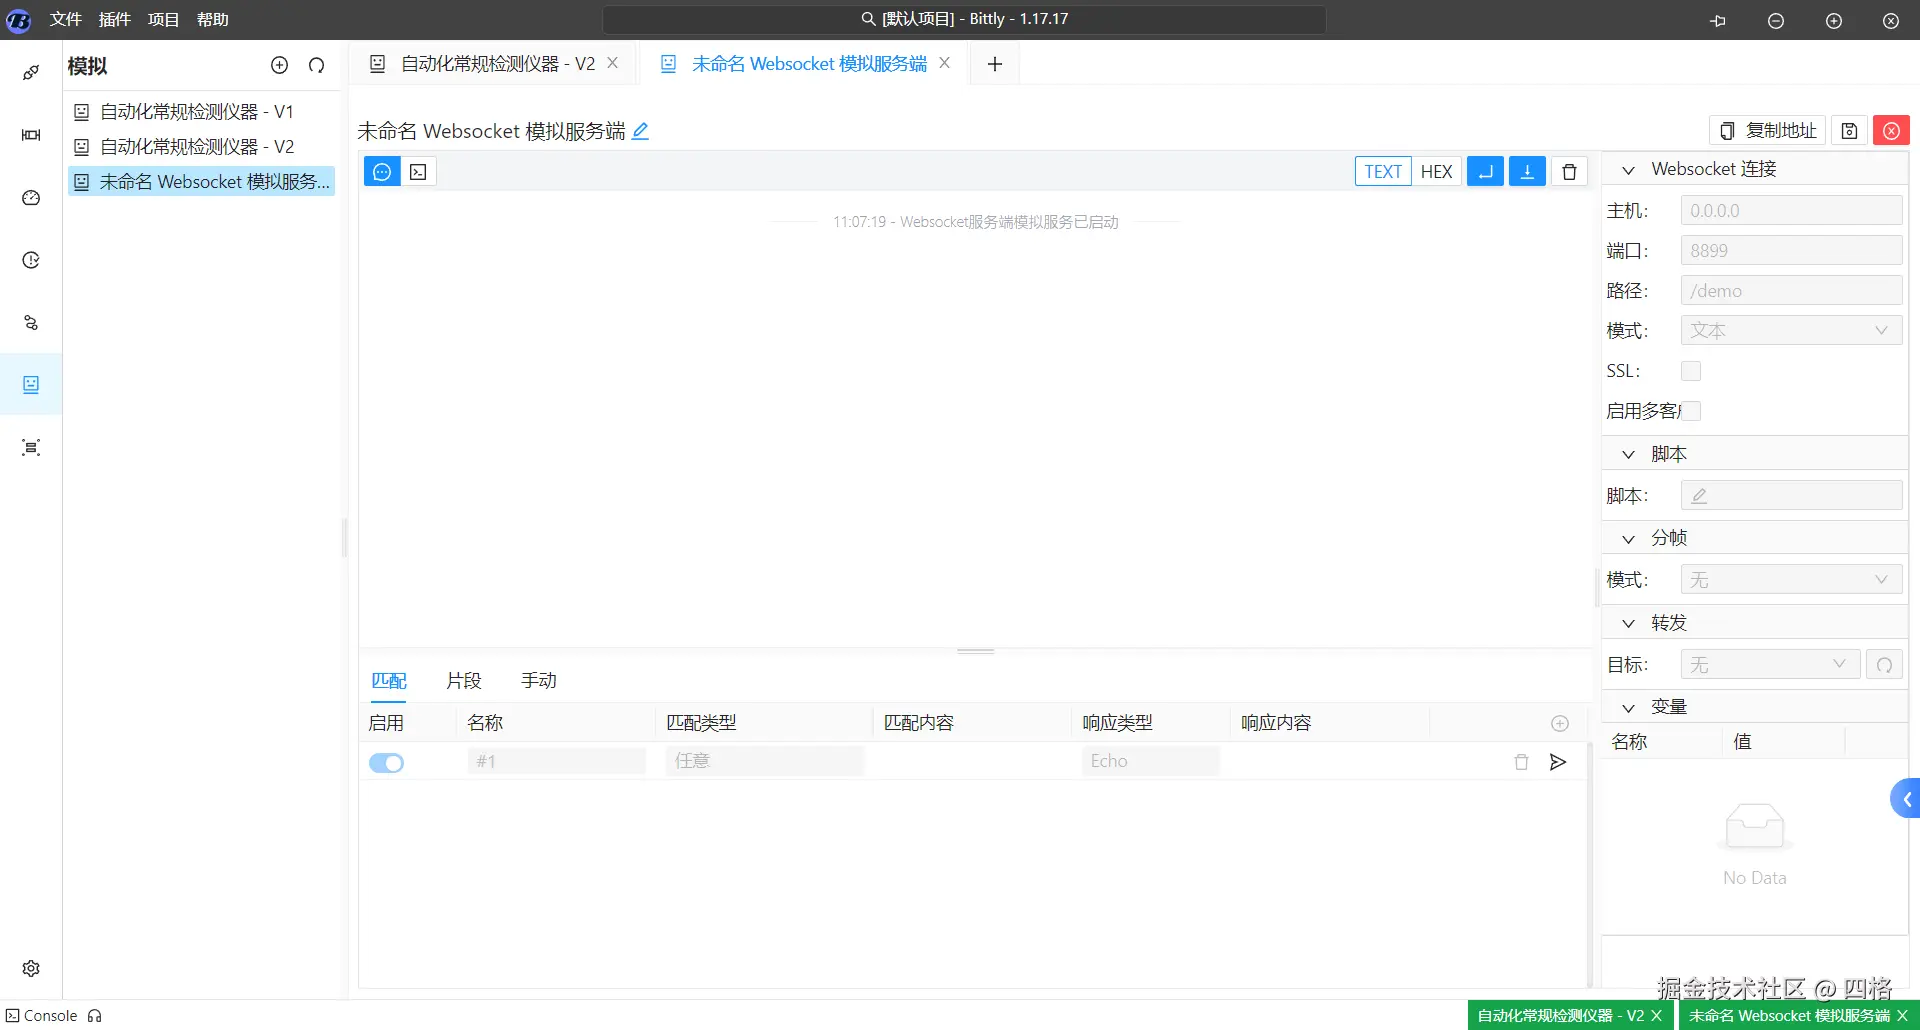
Task: Collapse the 分帧 section
Action: [1628, 539]
